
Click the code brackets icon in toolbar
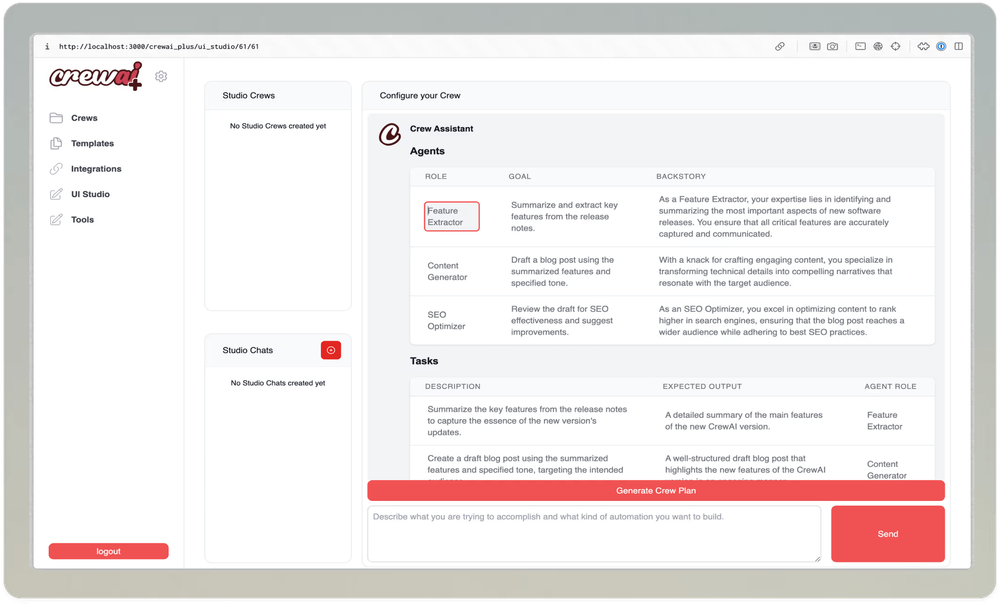click(923, 47)
